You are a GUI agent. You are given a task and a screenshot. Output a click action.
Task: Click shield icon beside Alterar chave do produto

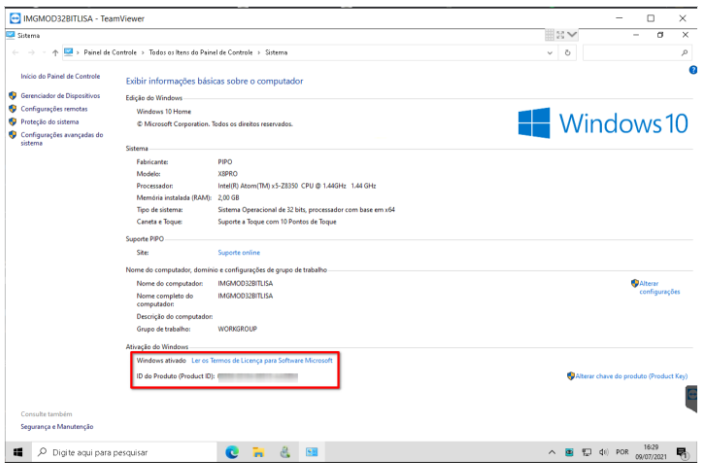pos(571,376)
